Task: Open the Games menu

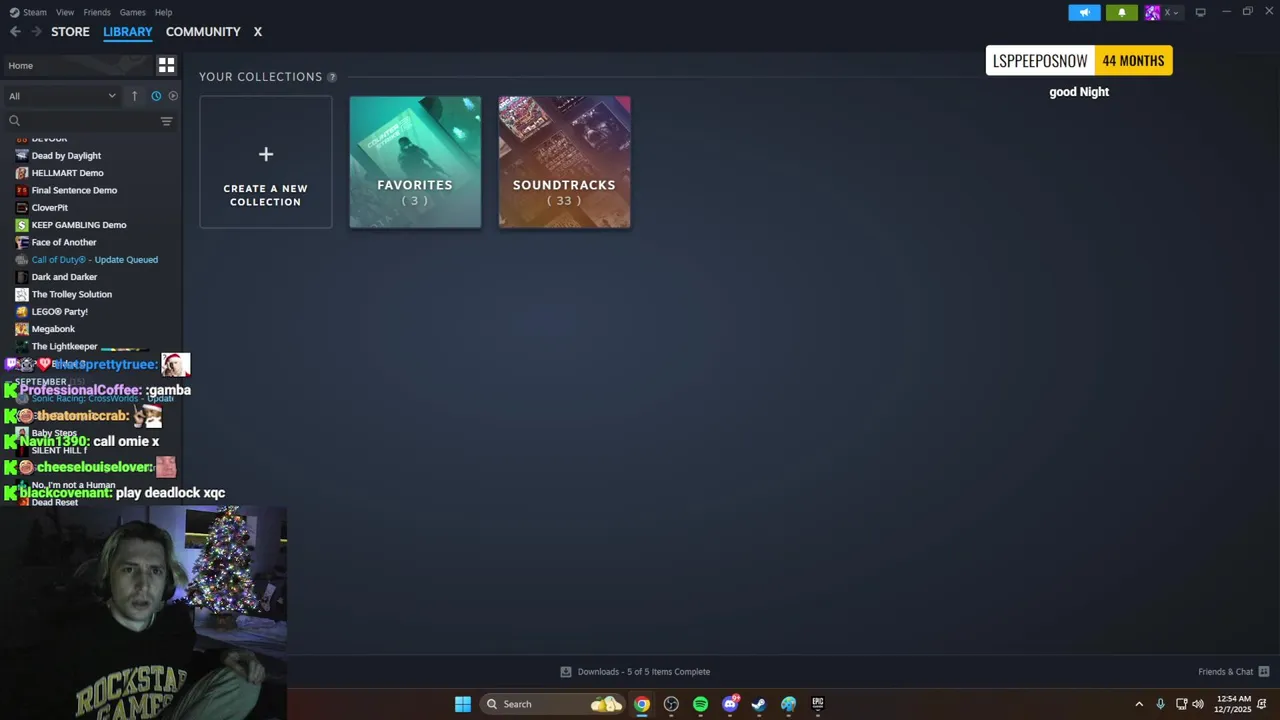Action: [x=132, y=12]
